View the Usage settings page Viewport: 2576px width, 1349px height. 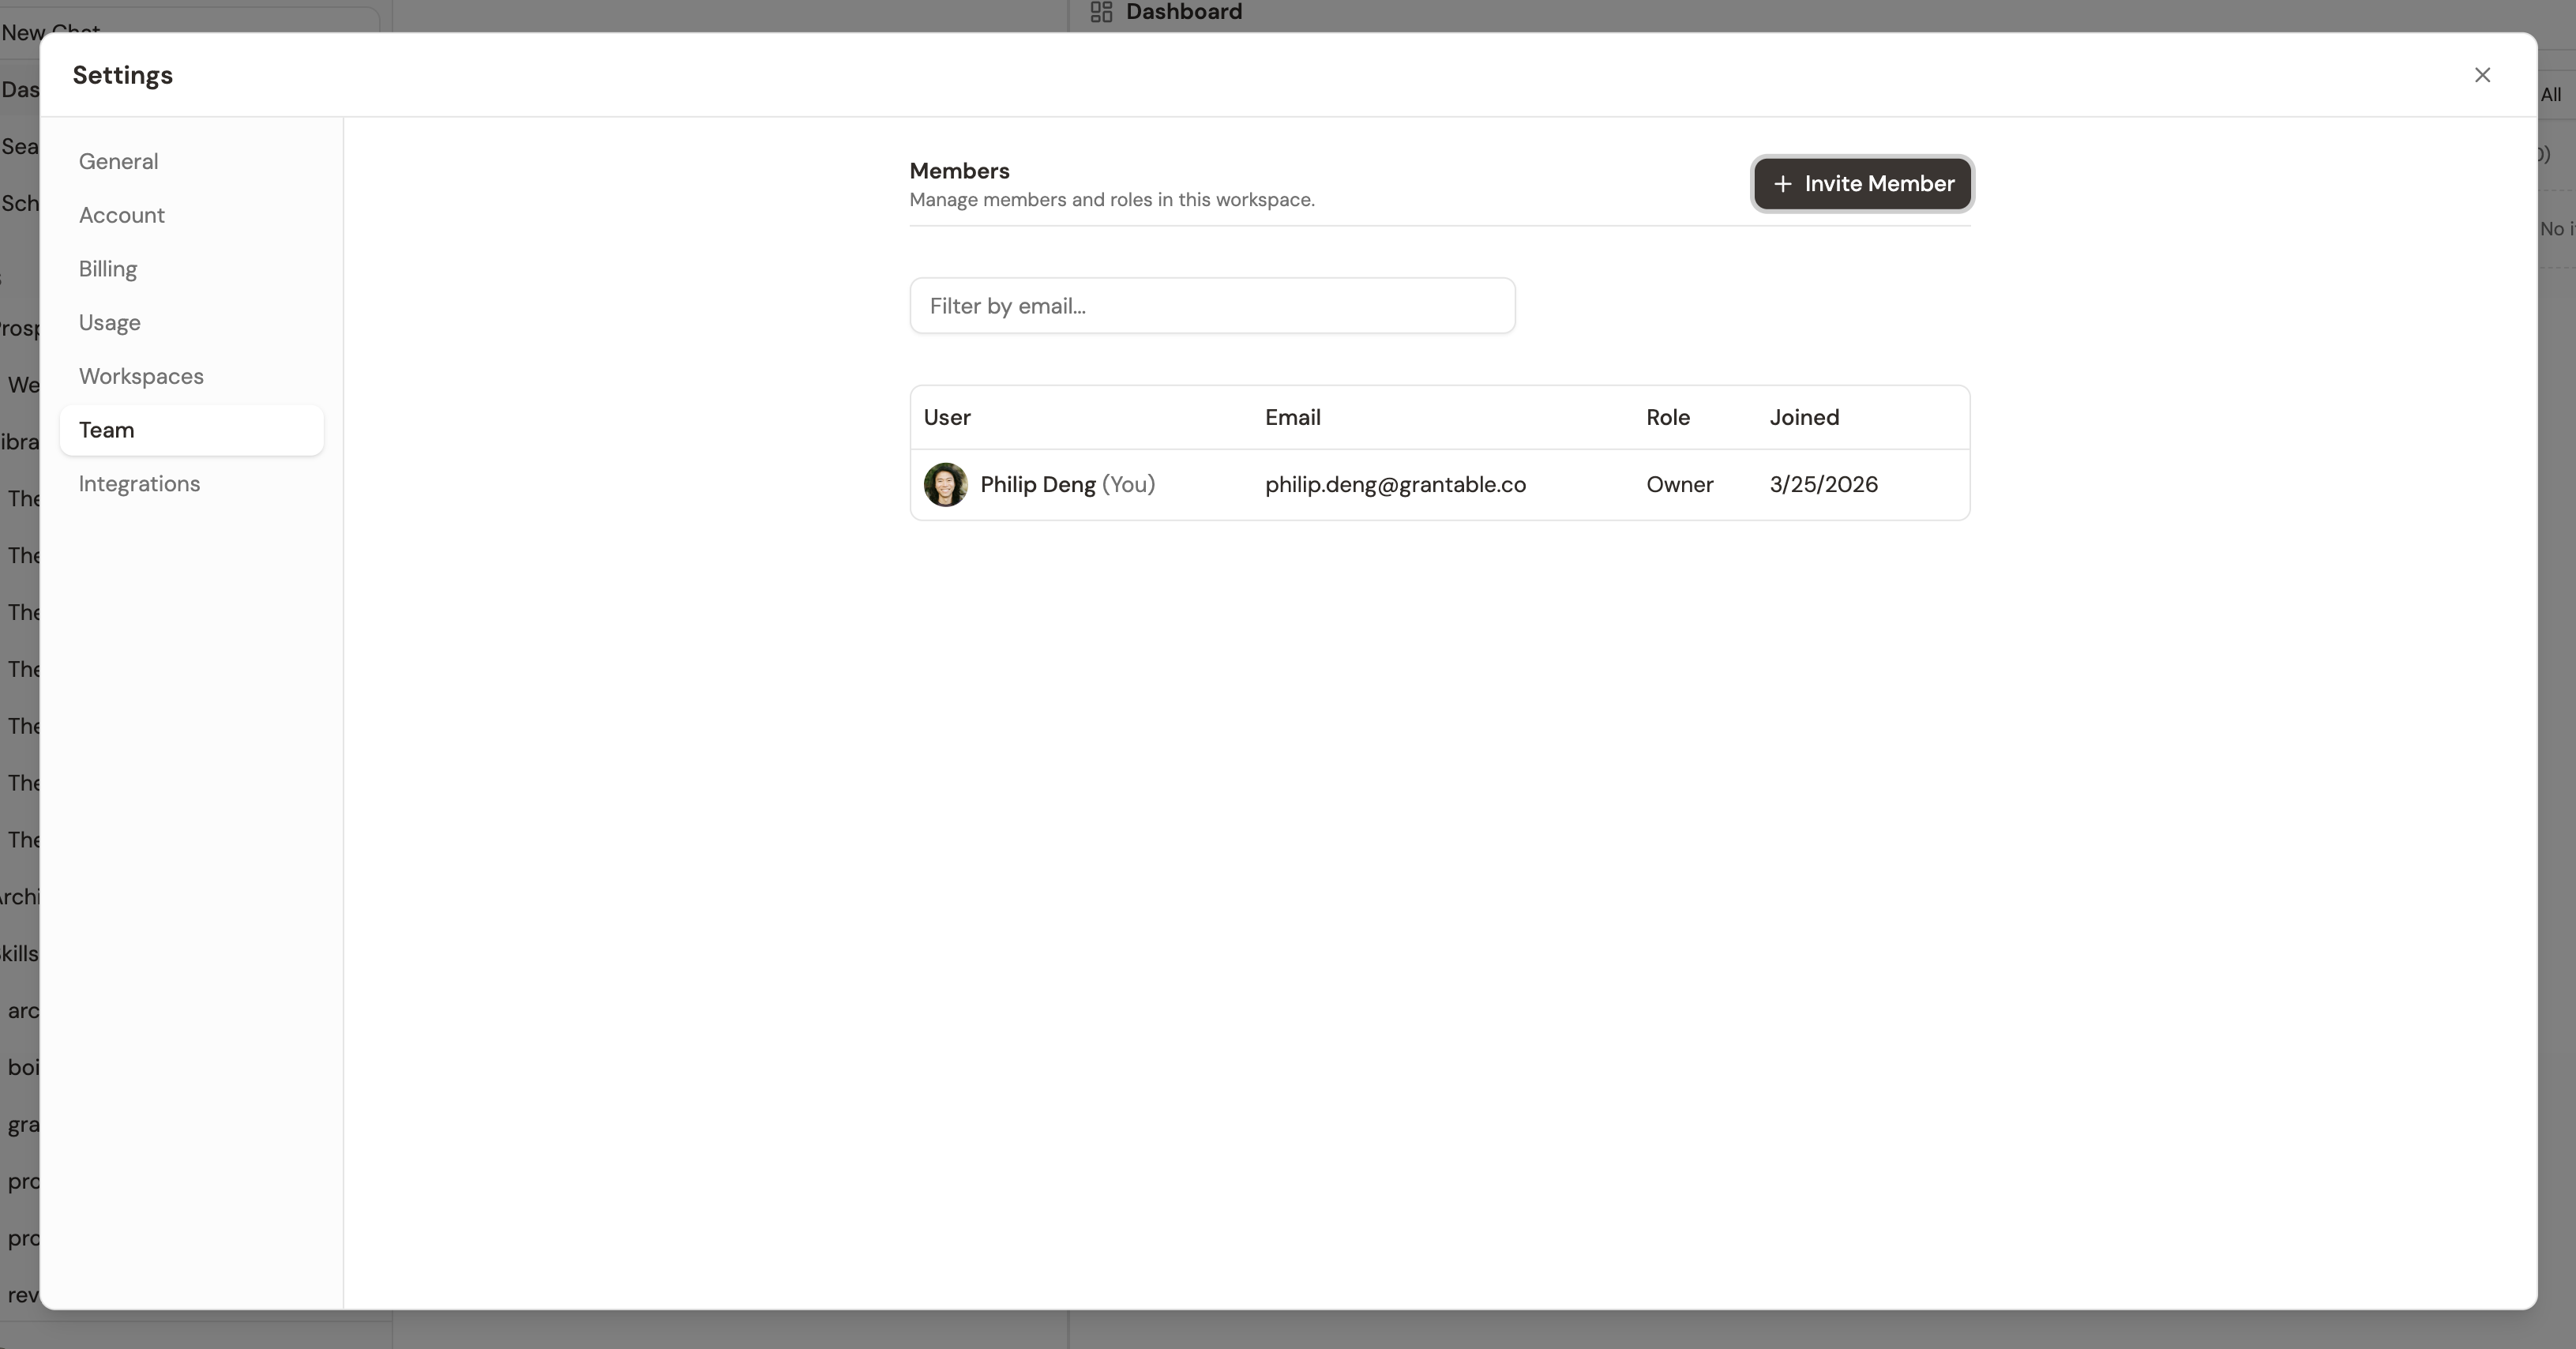click(x=109, y=322)
